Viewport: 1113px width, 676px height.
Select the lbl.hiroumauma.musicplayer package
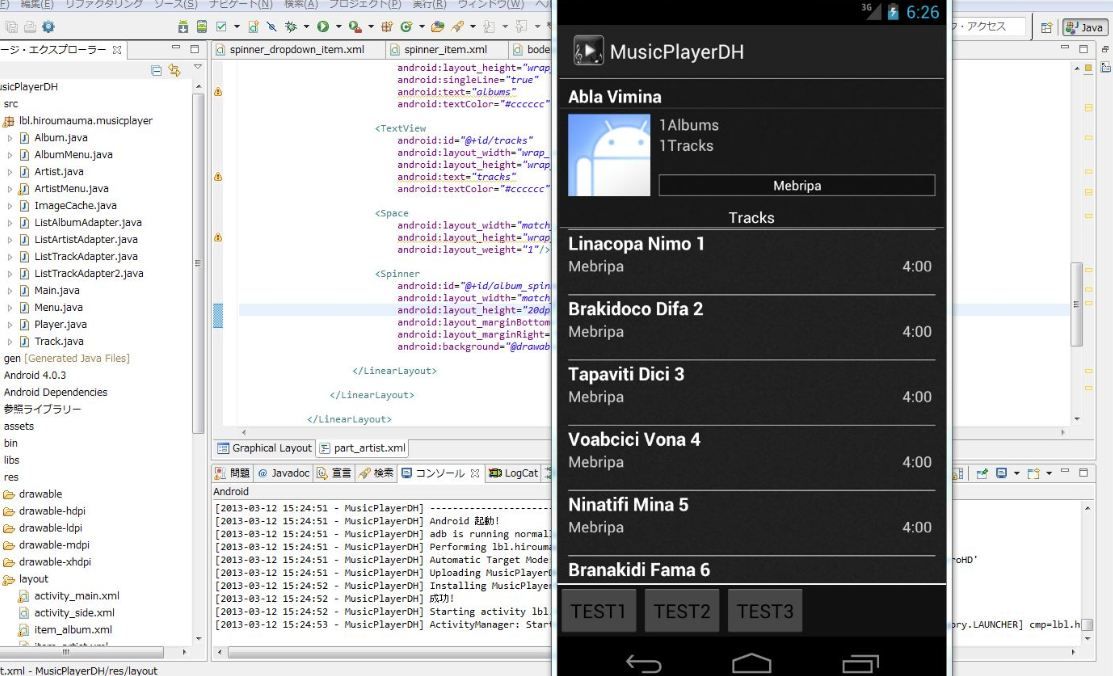(x=85, y=121)
